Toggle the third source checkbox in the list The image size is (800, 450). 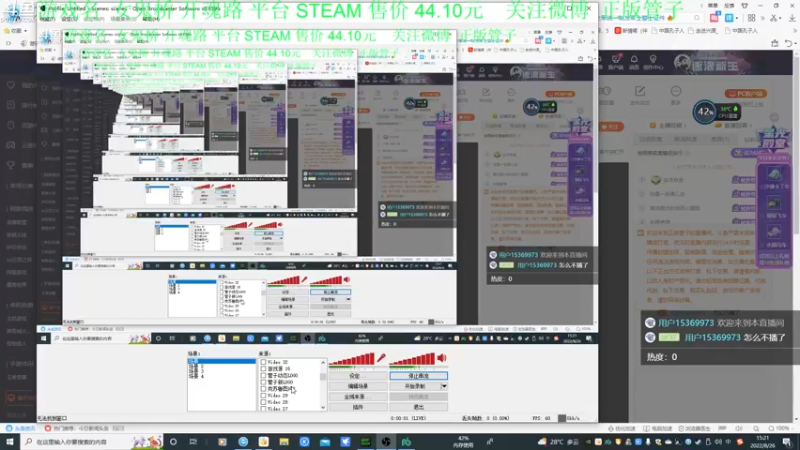(x=263, y=376)
